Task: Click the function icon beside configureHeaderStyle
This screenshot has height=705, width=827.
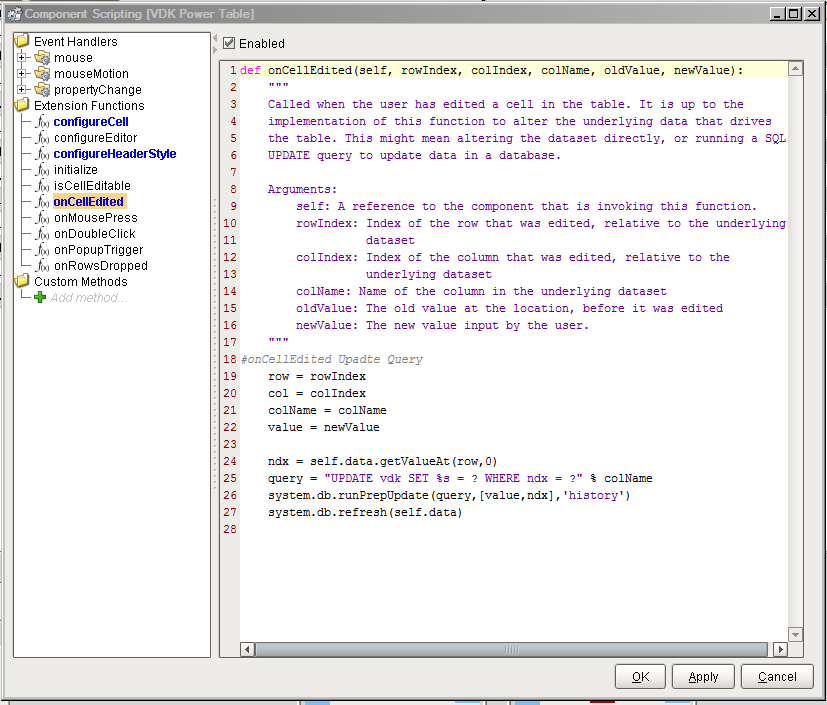Action: [42, 154]
